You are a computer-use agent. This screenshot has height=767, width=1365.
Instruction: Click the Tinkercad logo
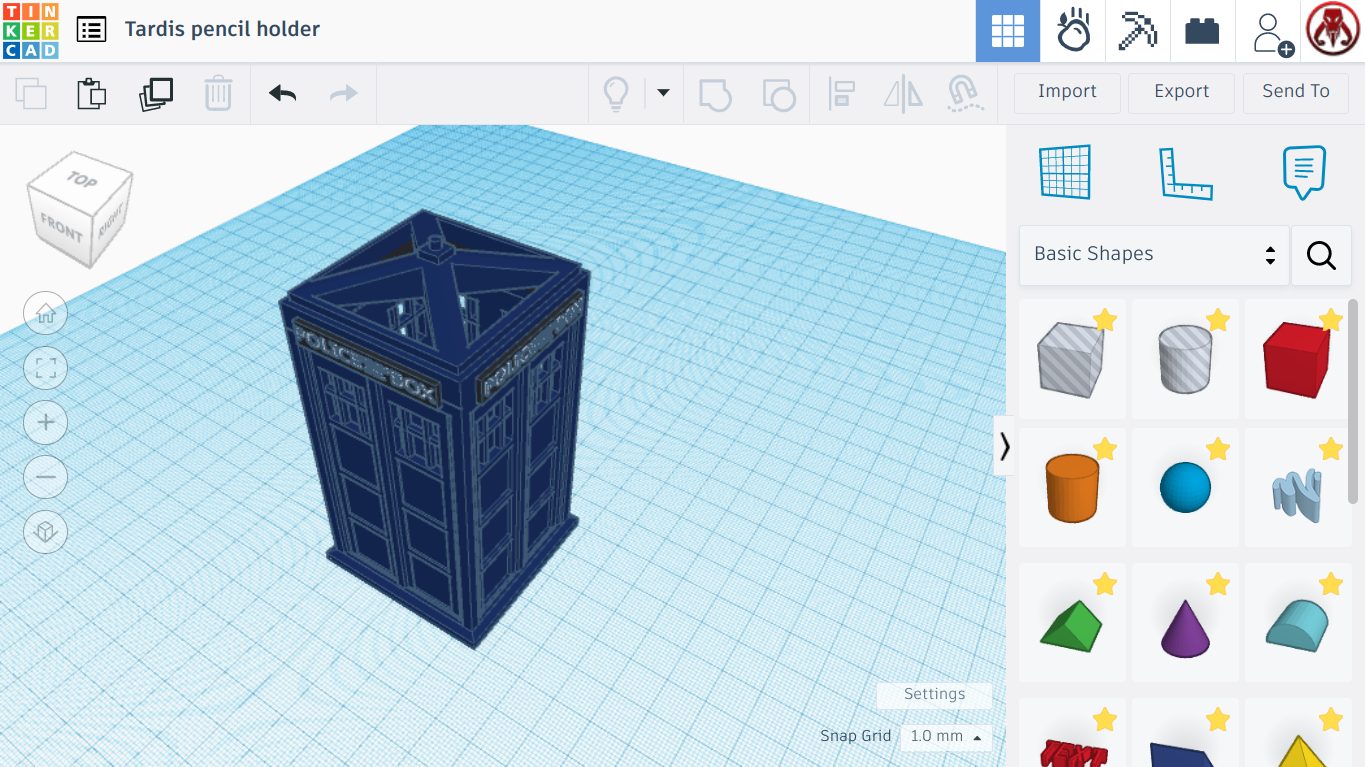[x=31, y=31]
